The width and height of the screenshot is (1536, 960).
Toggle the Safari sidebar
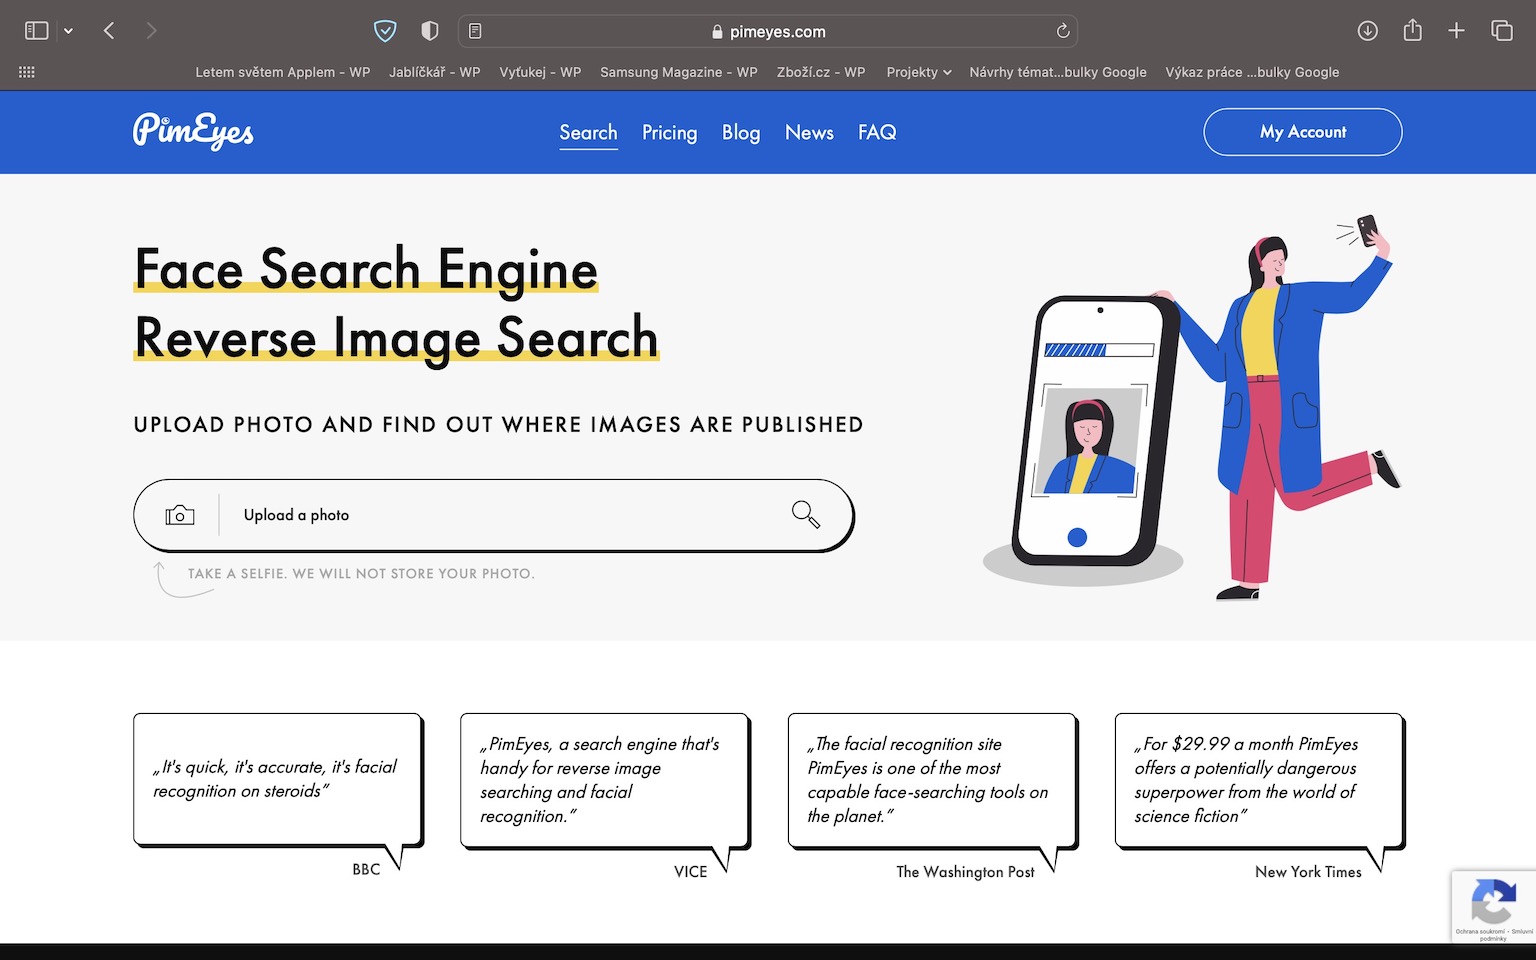click(x=37, y=31)
